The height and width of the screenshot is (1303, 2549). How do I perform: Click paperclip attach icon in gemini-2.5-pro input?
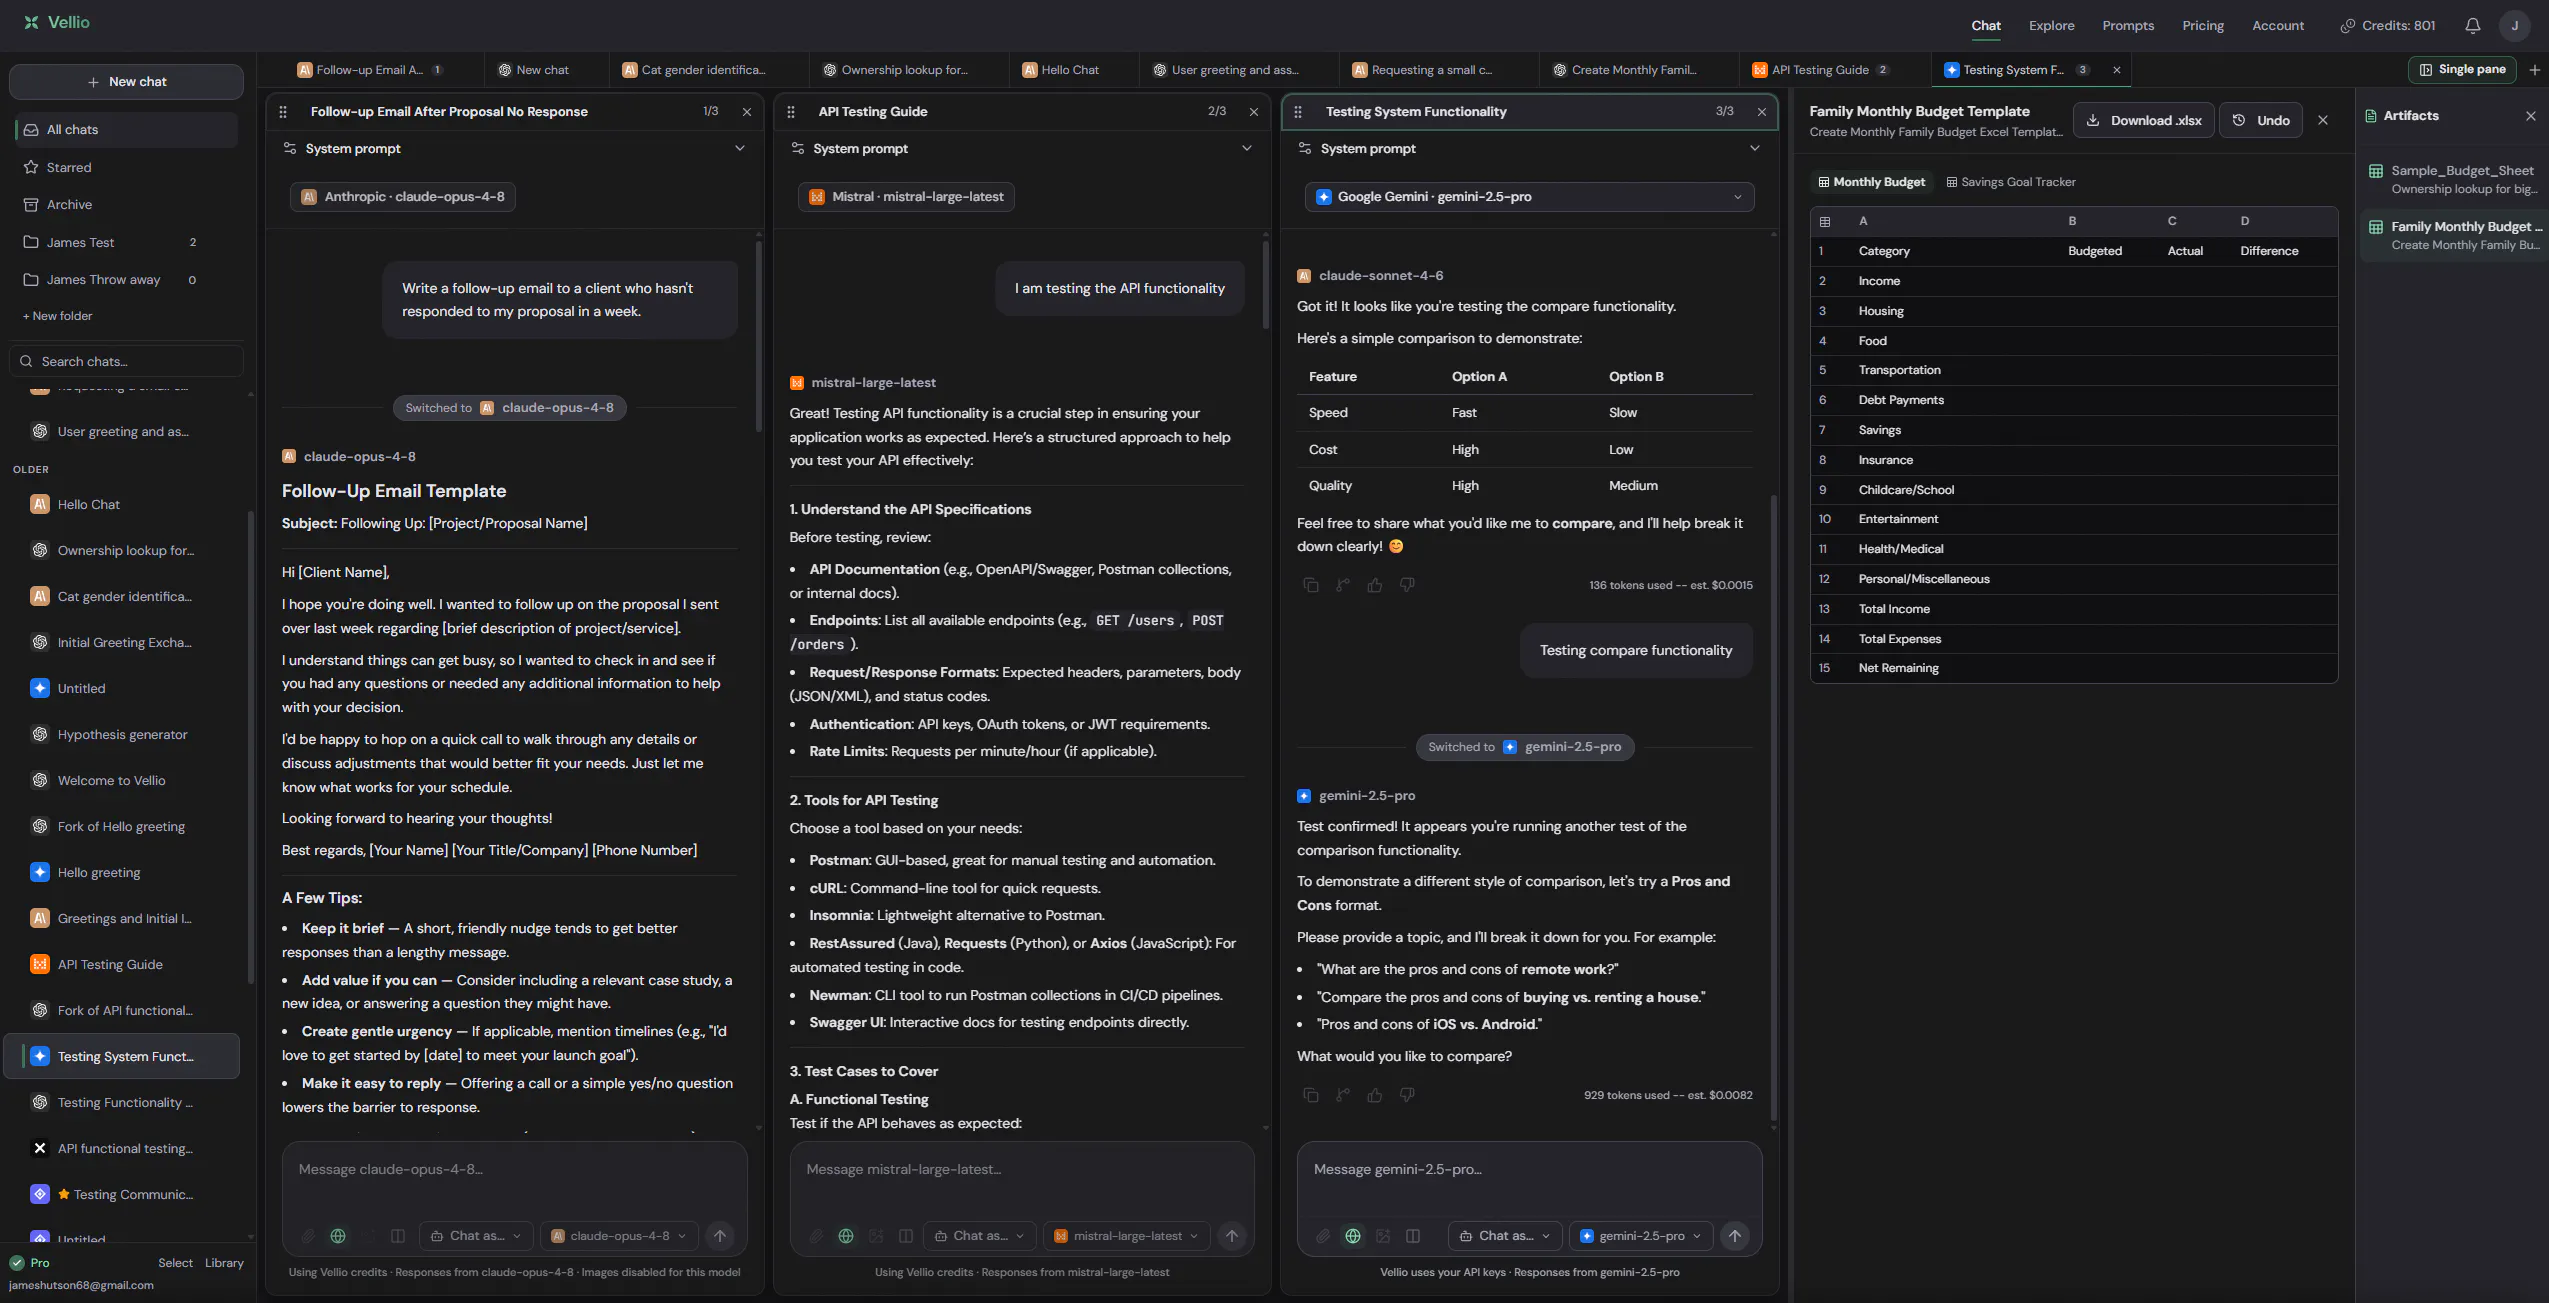pos(1323,1236)
